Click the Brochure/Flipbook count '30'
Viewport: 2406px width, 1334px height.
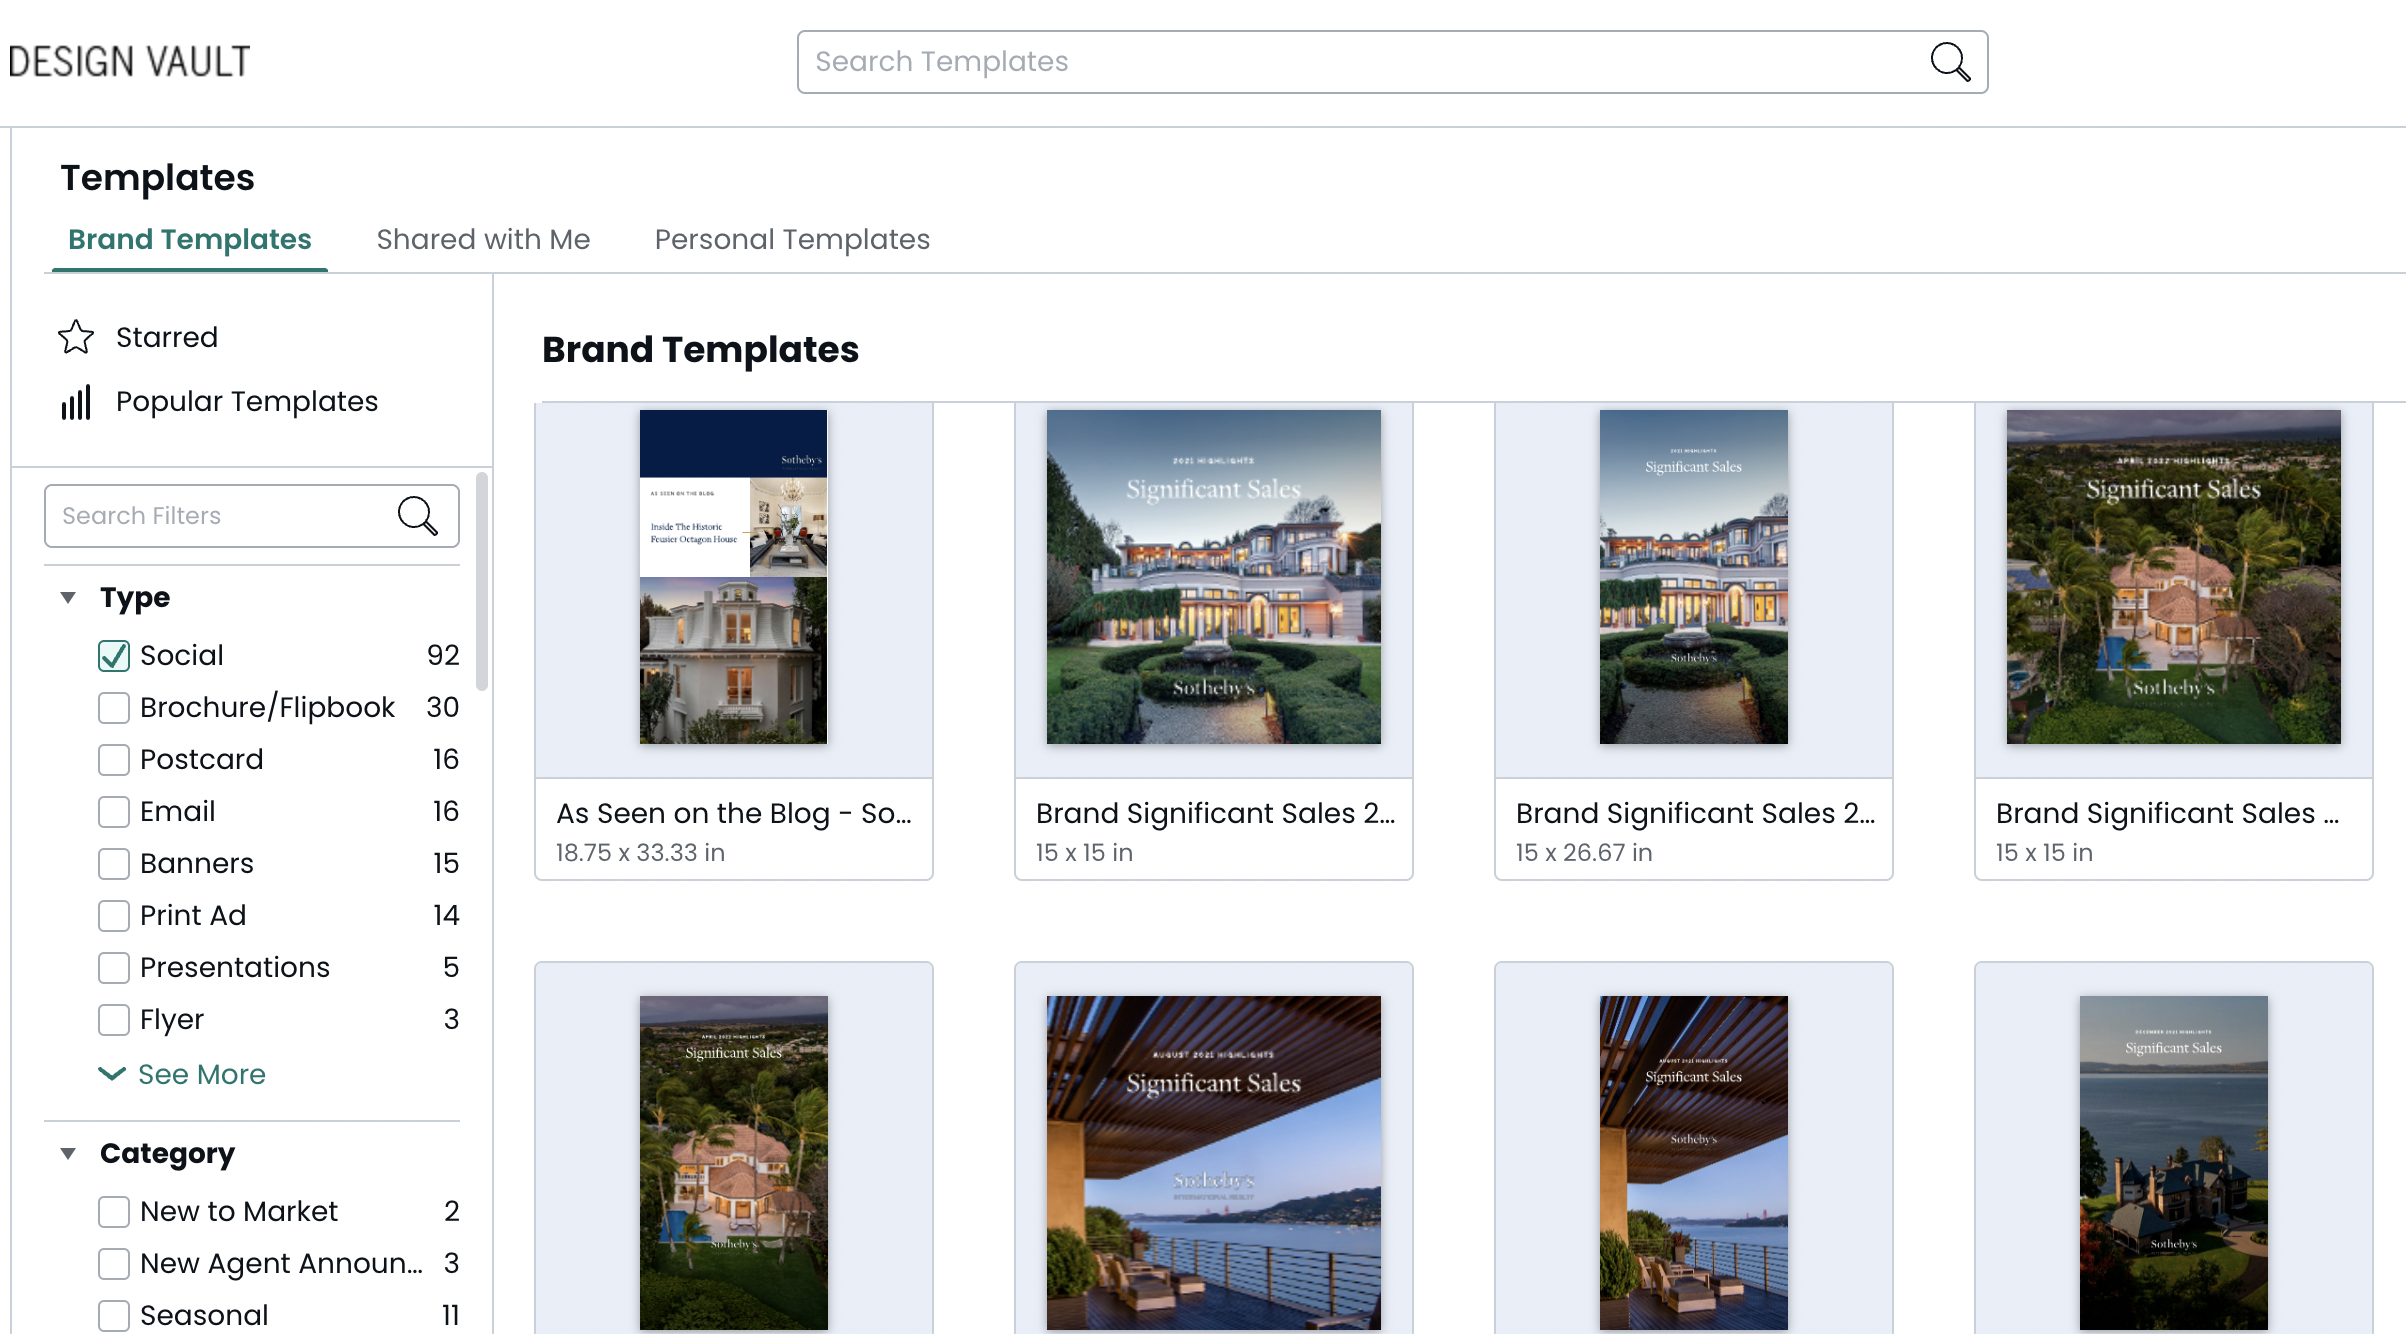click(443, 708)
